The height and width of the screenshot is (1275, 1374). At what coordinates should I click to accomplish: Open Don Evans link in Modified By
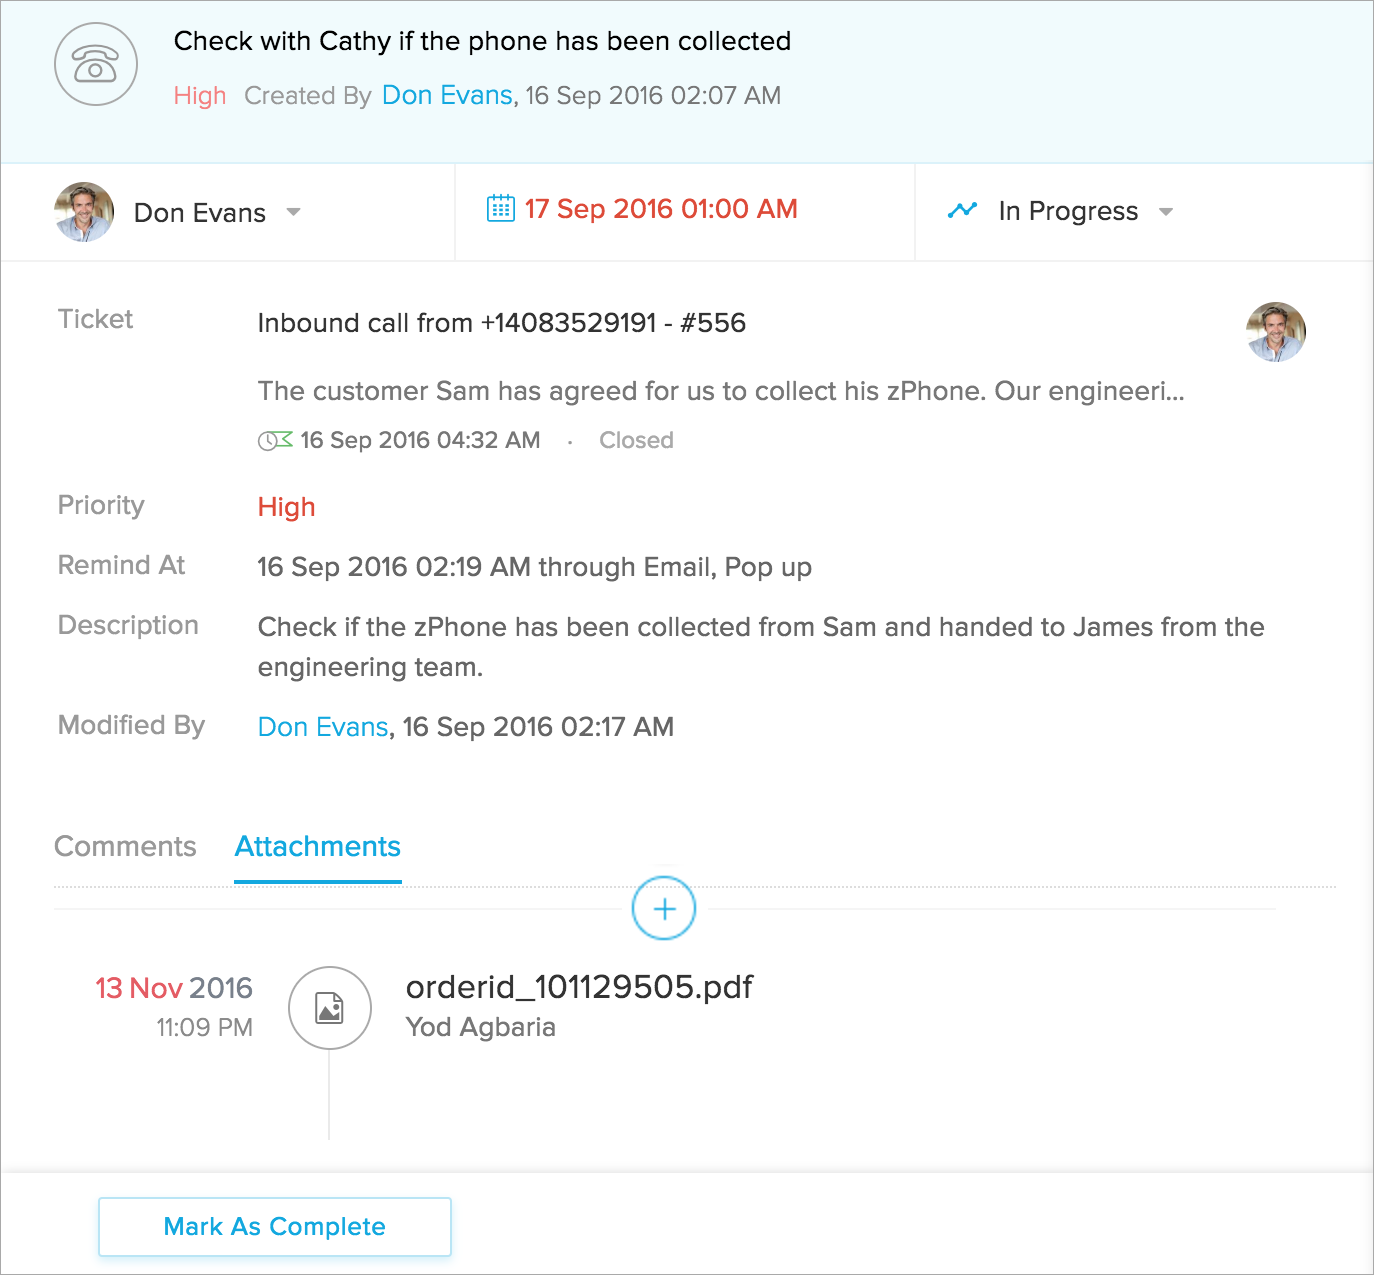click(x=323, y=727)
